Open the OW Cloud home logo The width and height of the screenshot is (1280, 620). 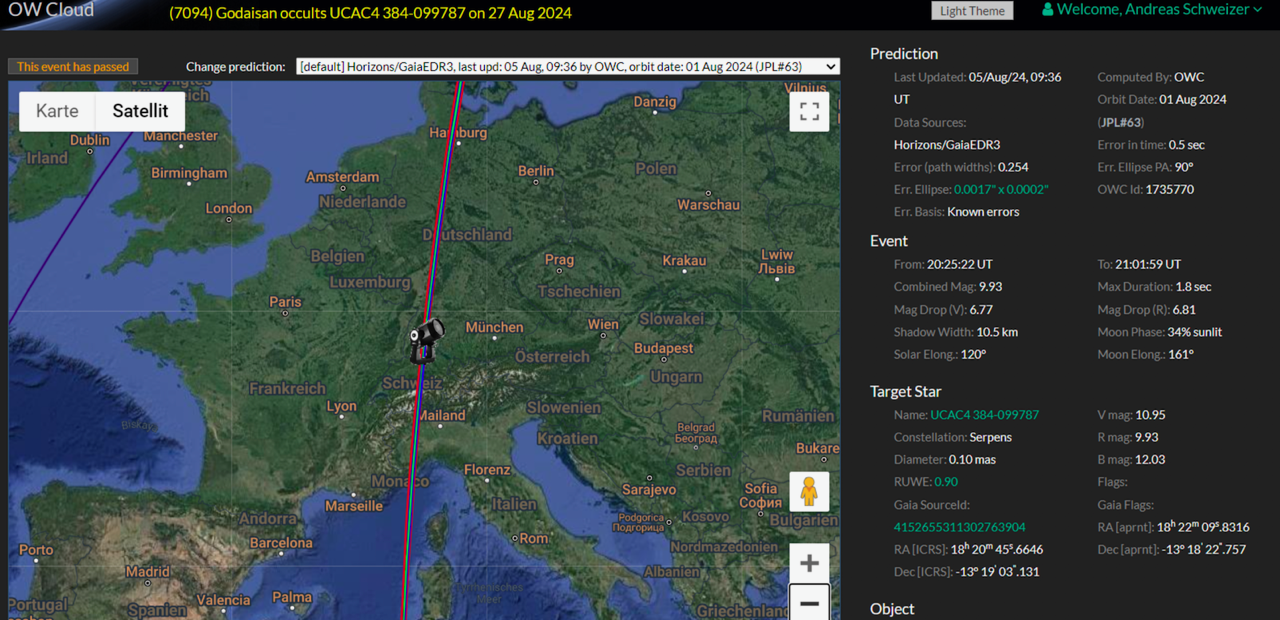[x=51, y=10]
